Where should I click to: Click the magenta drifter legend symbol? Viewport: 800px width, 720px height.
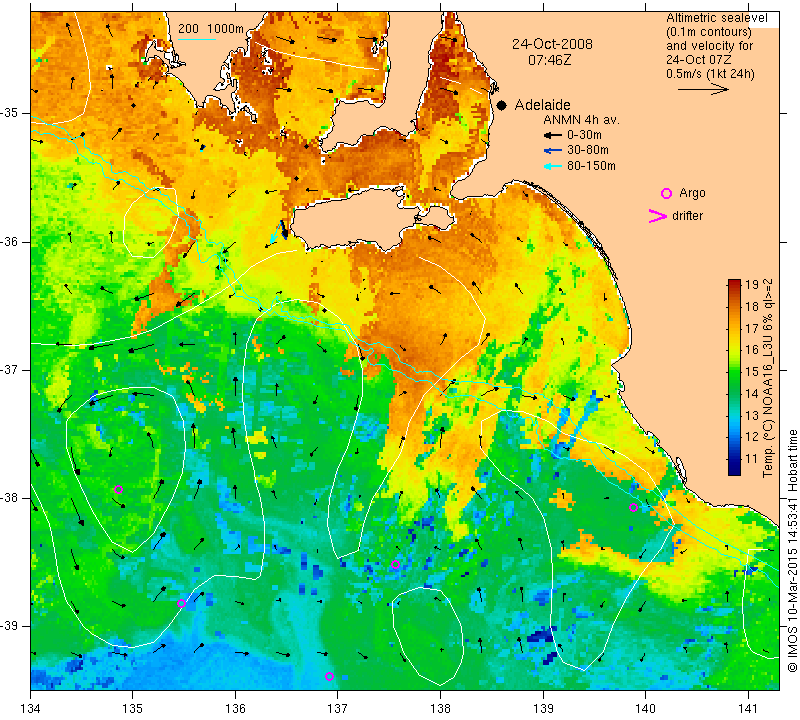point(657,216)
